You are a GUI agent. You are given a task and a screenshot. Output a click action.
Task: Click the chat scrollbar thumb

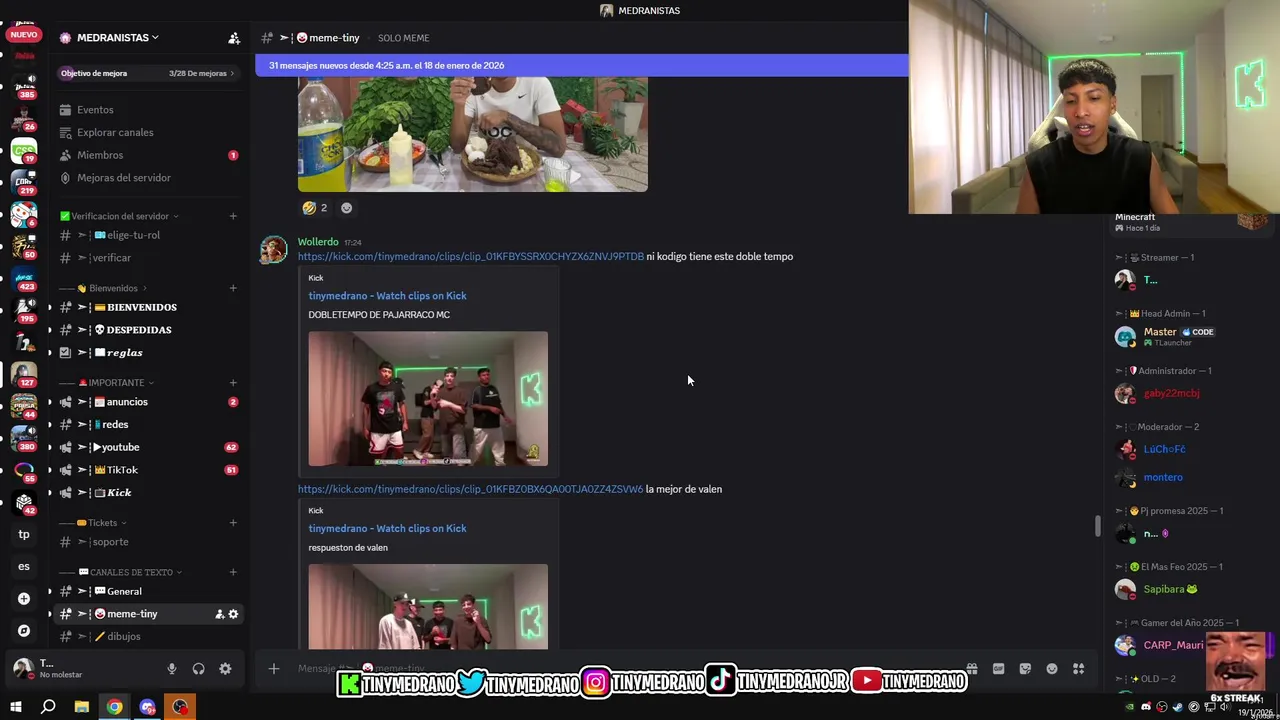tap(1097, 527)
